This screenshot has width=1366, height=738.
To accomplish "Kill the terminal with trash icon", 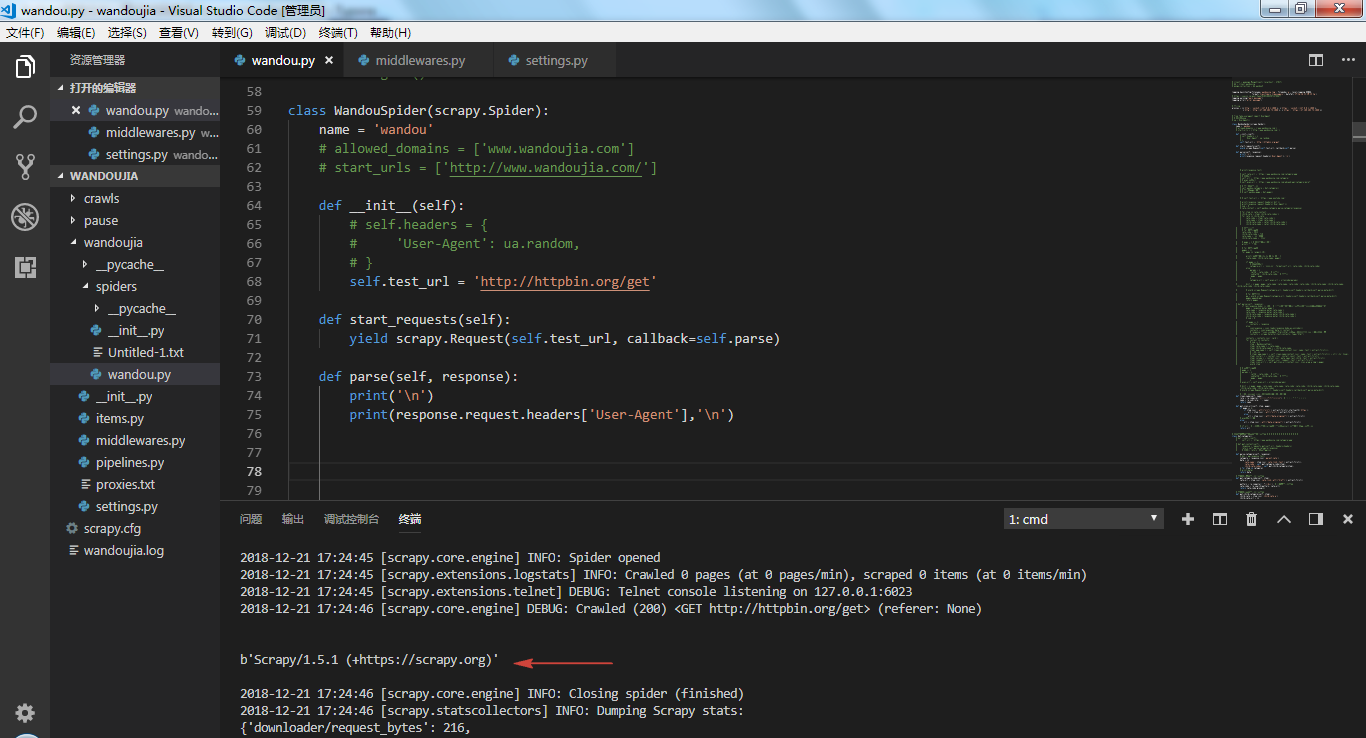I will pos(1251,519).
